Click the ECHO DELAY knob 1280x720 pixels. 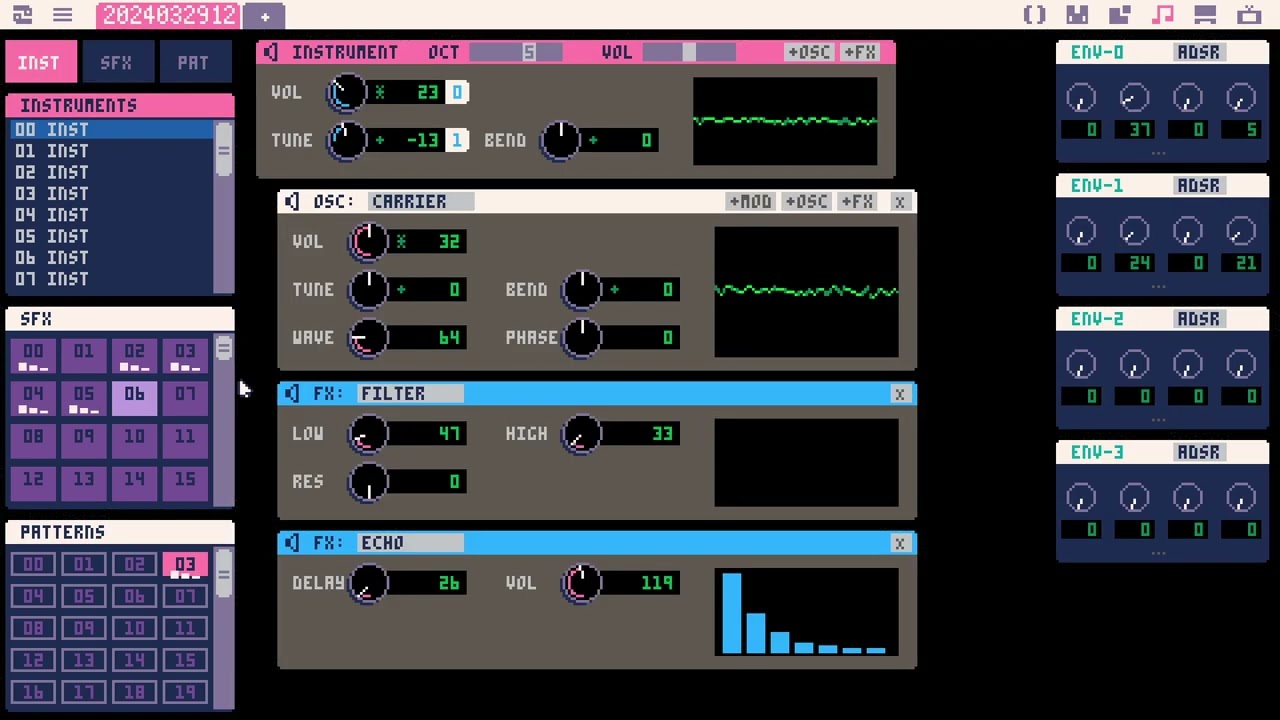click(x=369, y=583)
